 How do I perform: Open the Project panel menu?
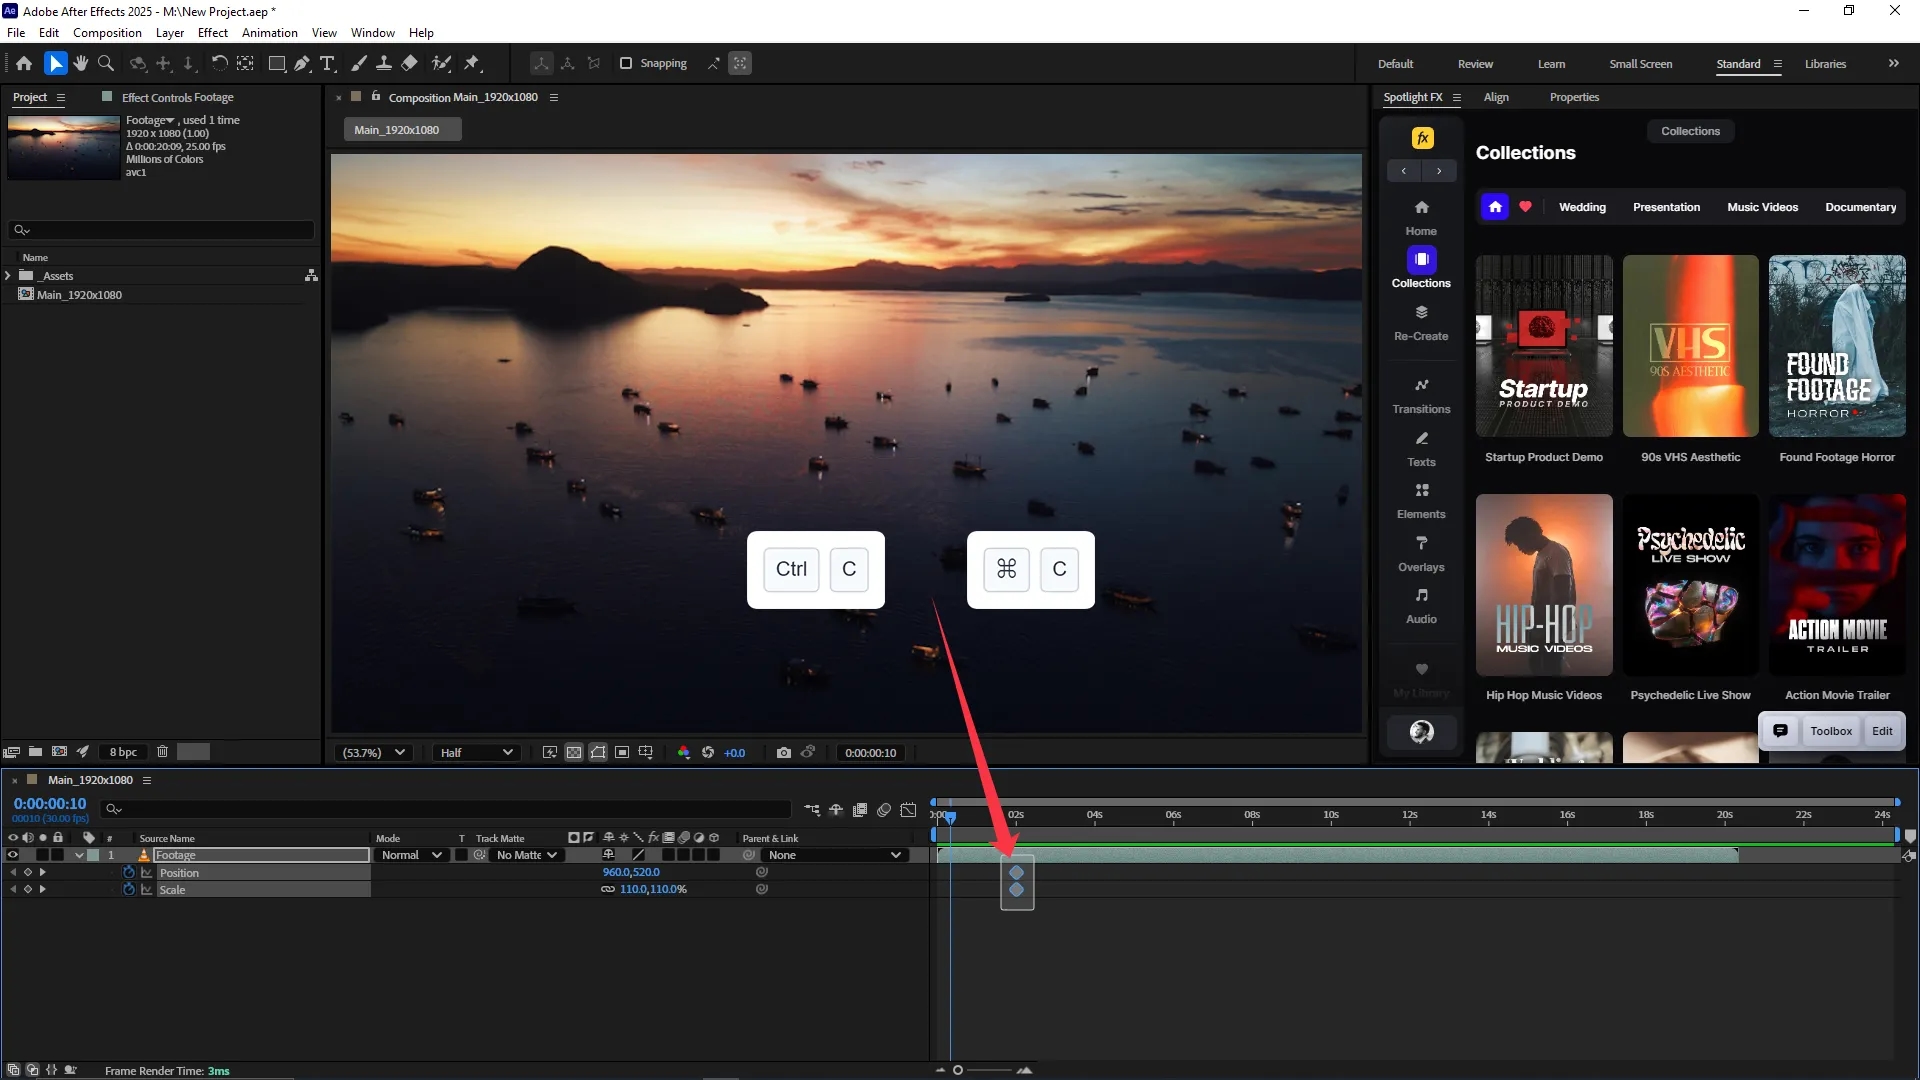60,97
